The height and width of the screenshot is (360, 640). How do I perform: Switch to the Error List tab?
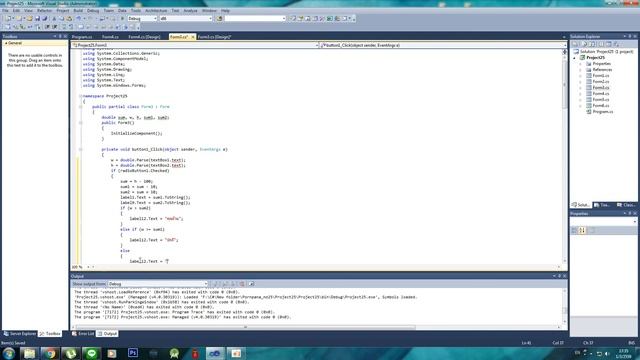click(x=83, y=334)
